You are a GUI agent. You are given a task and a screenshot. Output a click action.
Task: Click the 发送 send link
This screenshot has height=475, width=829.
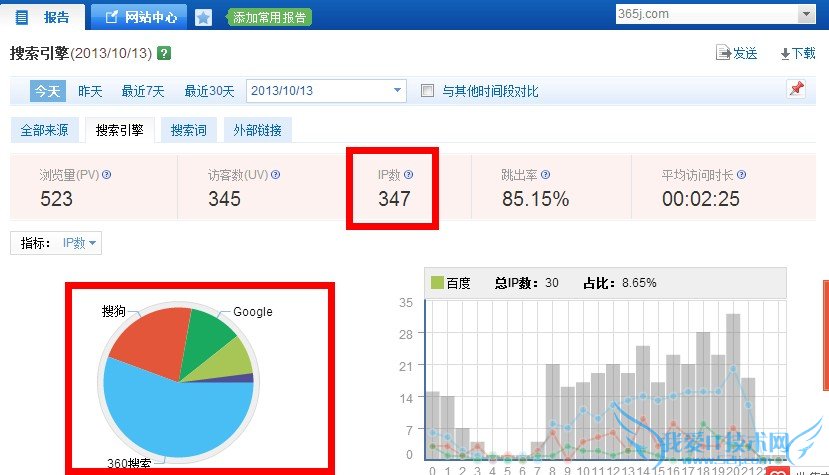[x=737, y=54]
